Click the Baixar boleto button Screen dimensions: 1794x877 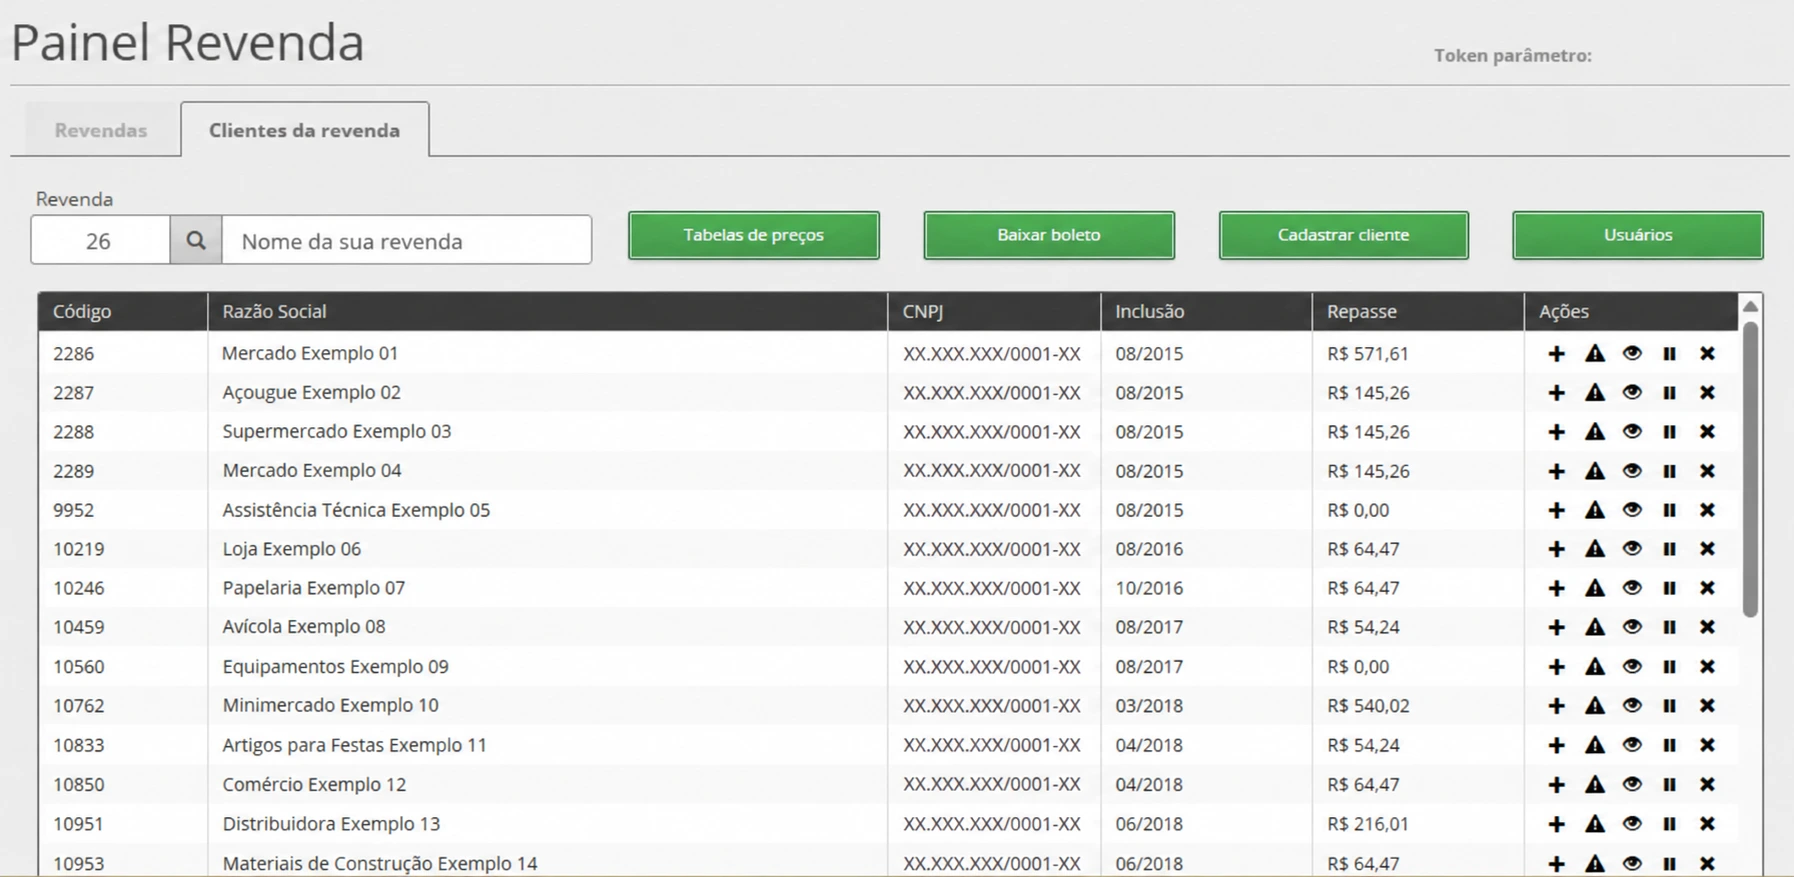[1049, 235]
